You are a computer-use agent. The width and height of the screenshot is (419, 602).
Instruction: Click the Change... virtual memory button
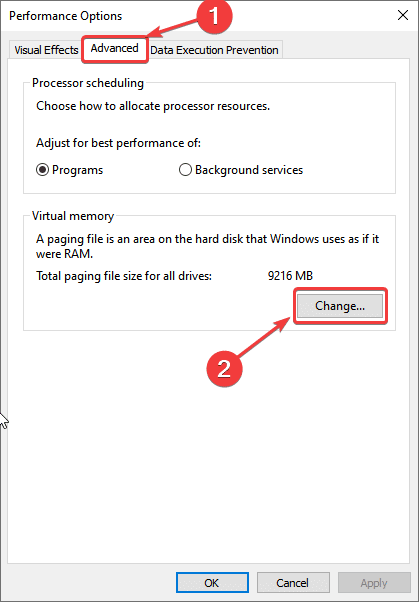tap(340, 306)
